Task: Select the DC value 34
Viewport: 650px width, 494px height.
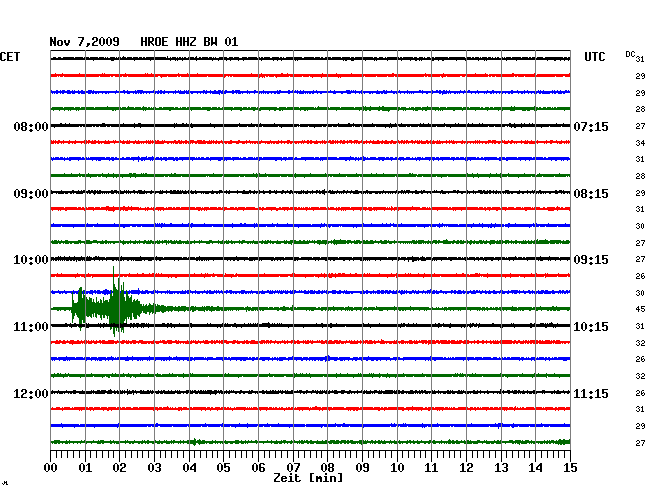Action: (640, 143)
